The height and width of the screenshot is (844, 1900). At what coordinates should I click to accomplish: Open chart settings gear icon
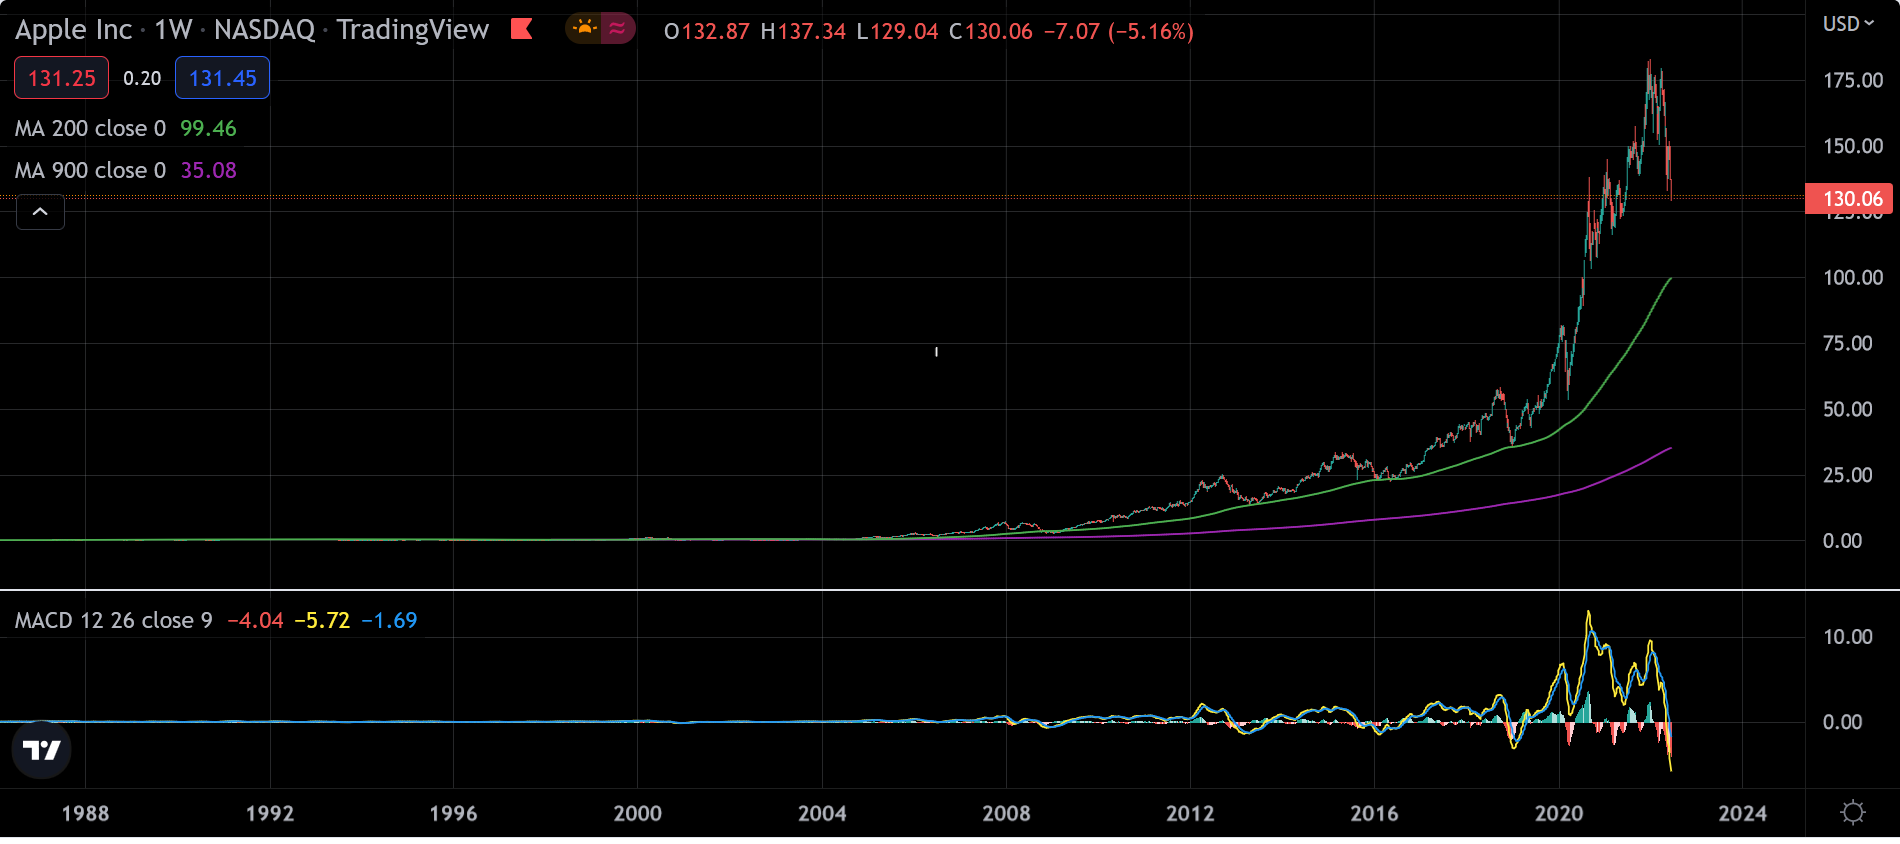pos(1853,813)
